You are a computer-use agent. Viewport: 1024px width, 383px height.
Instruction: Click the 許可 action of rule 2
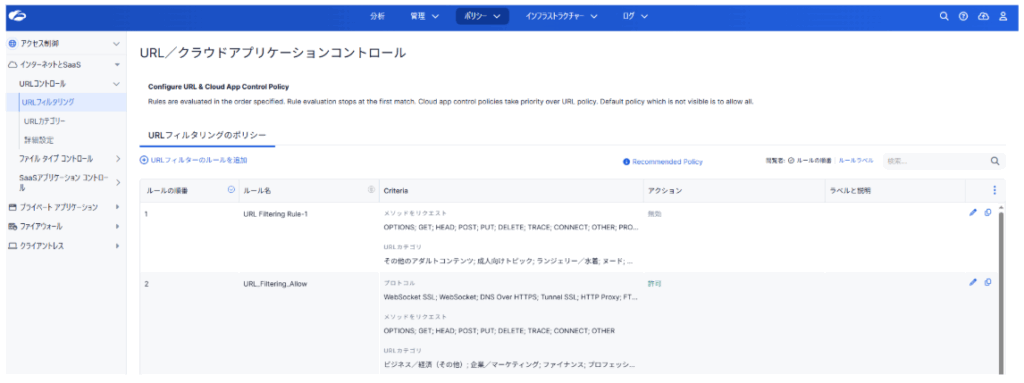click(654, 284)
